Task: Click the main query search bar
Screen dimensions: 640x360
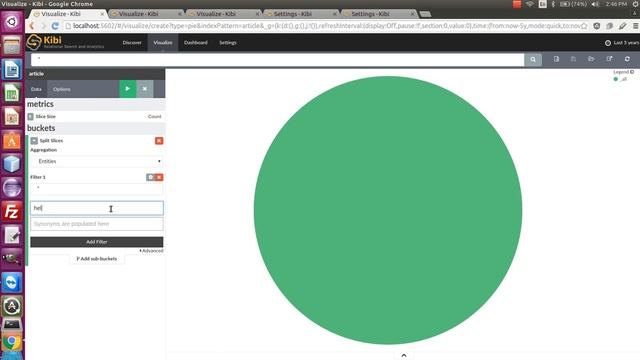Action: click(278, 60)
